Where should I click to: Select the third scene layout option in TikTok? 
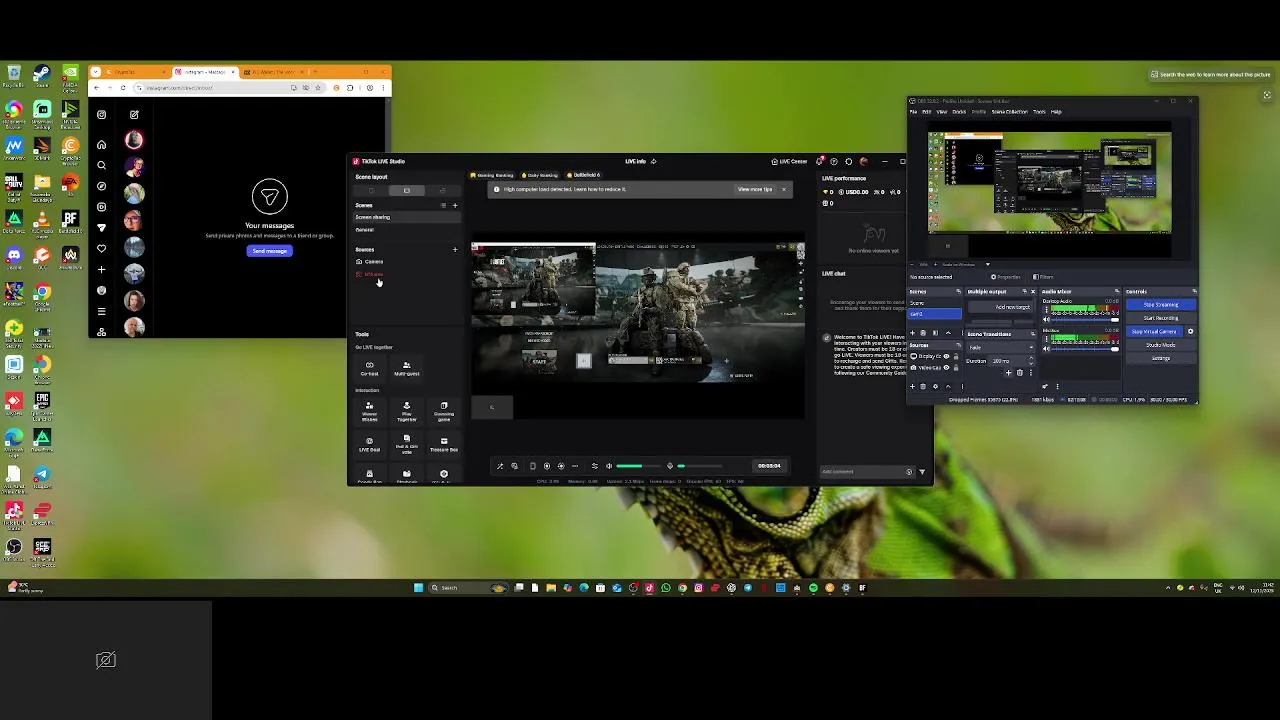442,190
